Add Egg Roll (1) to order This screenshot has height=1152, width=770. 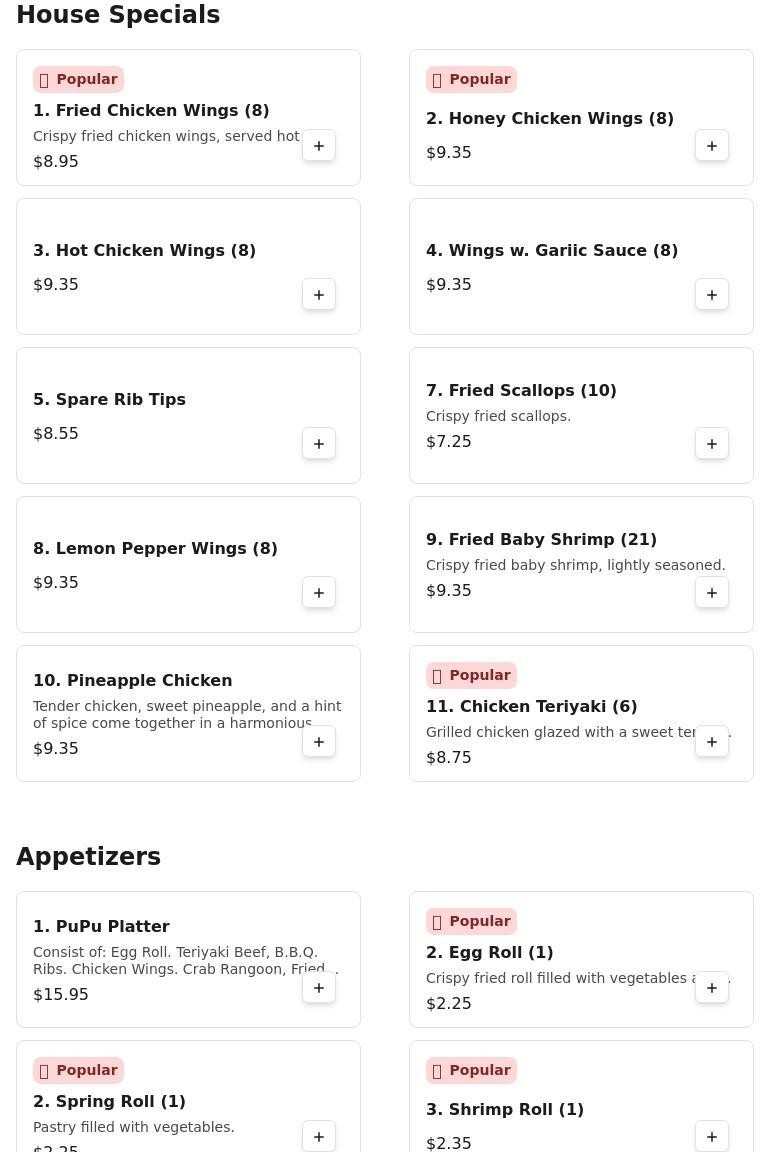(x=712, y=988)
